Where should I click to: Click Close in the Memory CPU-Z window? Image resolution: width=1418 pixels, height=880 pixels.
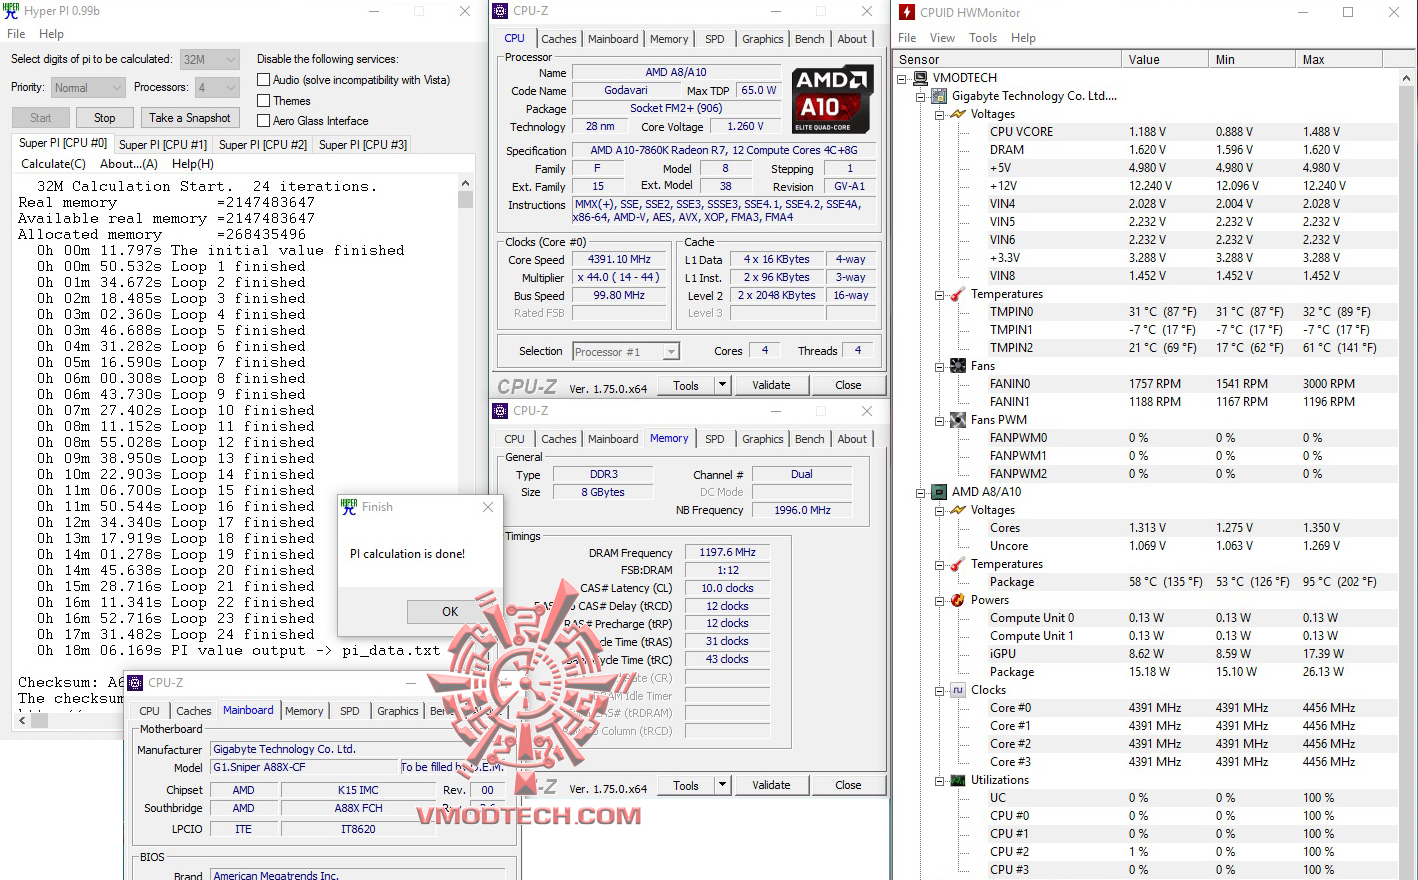click(848, 785)
